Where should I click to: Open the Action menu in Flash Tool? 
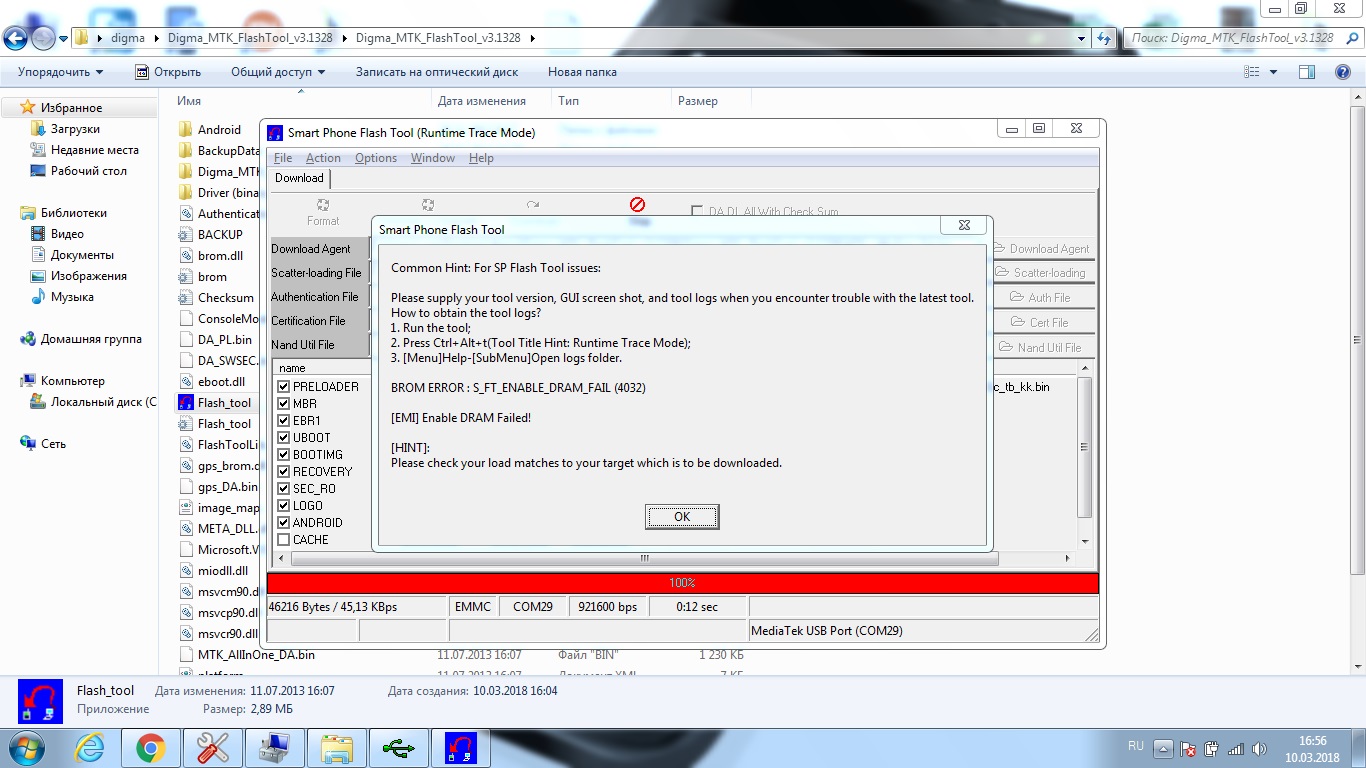click(323, 158)
